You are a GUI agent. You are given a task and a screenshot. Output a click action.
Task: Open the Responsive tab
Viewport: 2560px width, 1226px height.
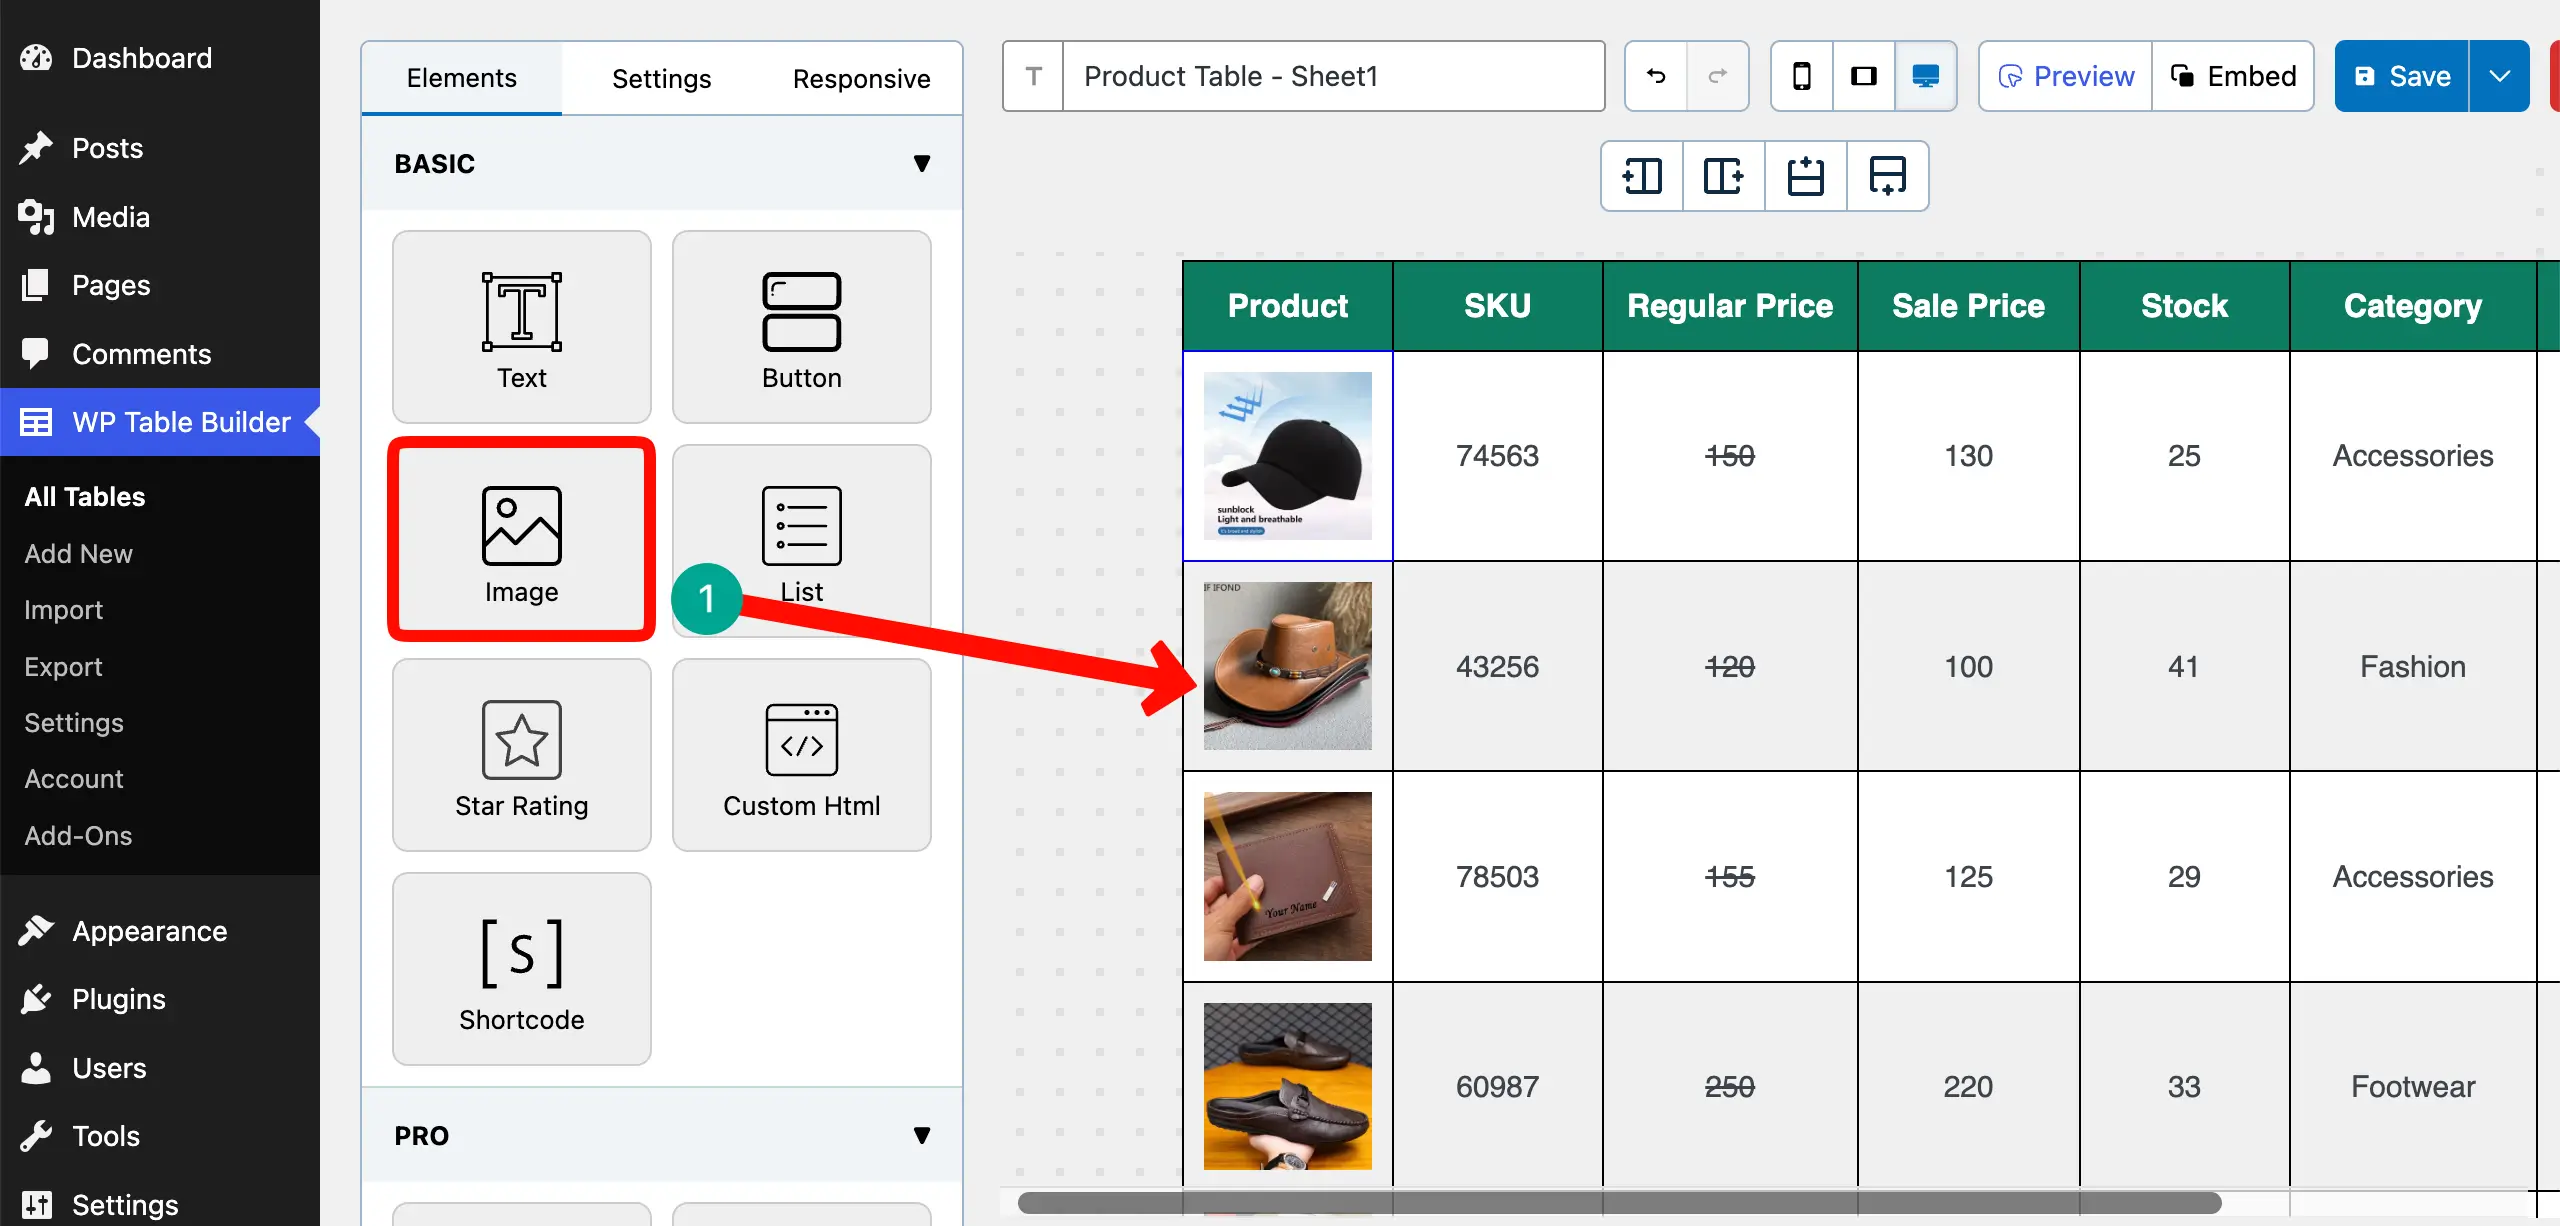tap(861, 78)
